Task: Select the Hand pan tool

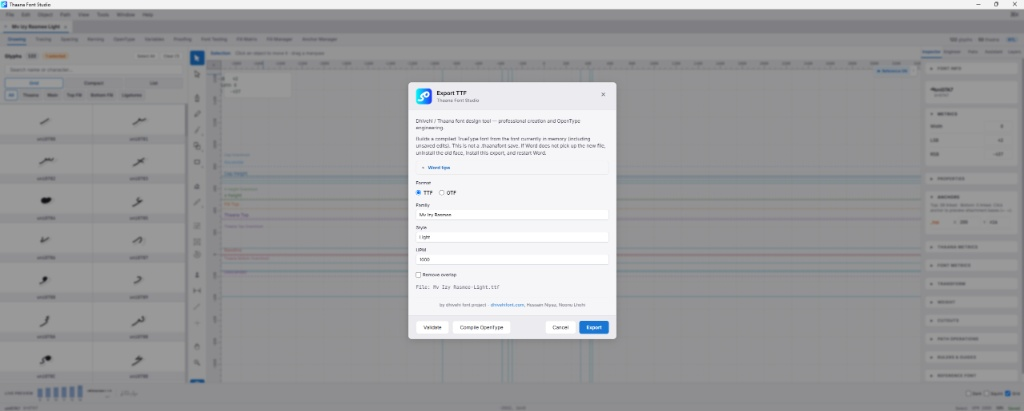Action: pos(197,346)
